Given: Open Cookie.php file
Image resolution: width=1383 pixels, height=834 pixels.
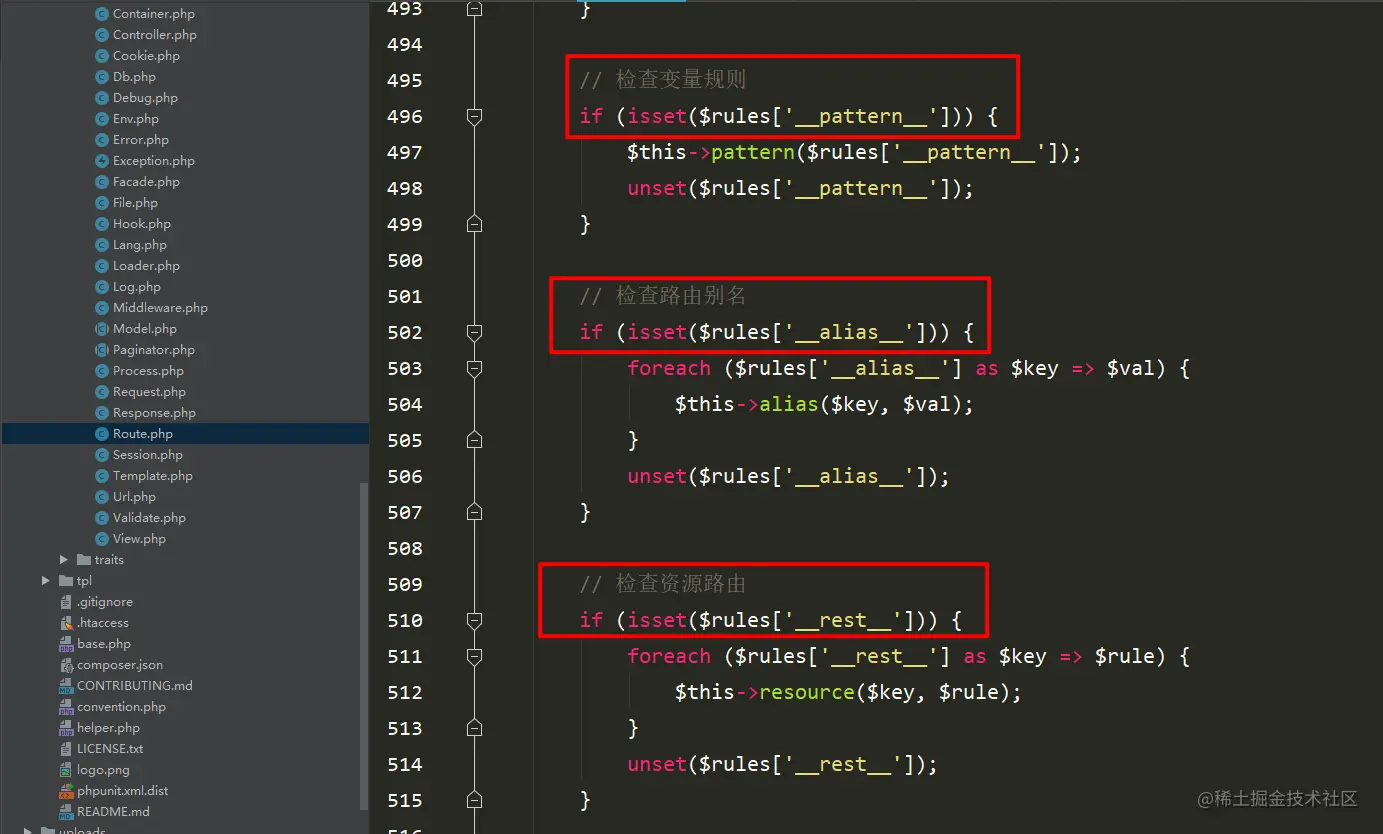Looking at the screenshot, I should coord(146,56).
